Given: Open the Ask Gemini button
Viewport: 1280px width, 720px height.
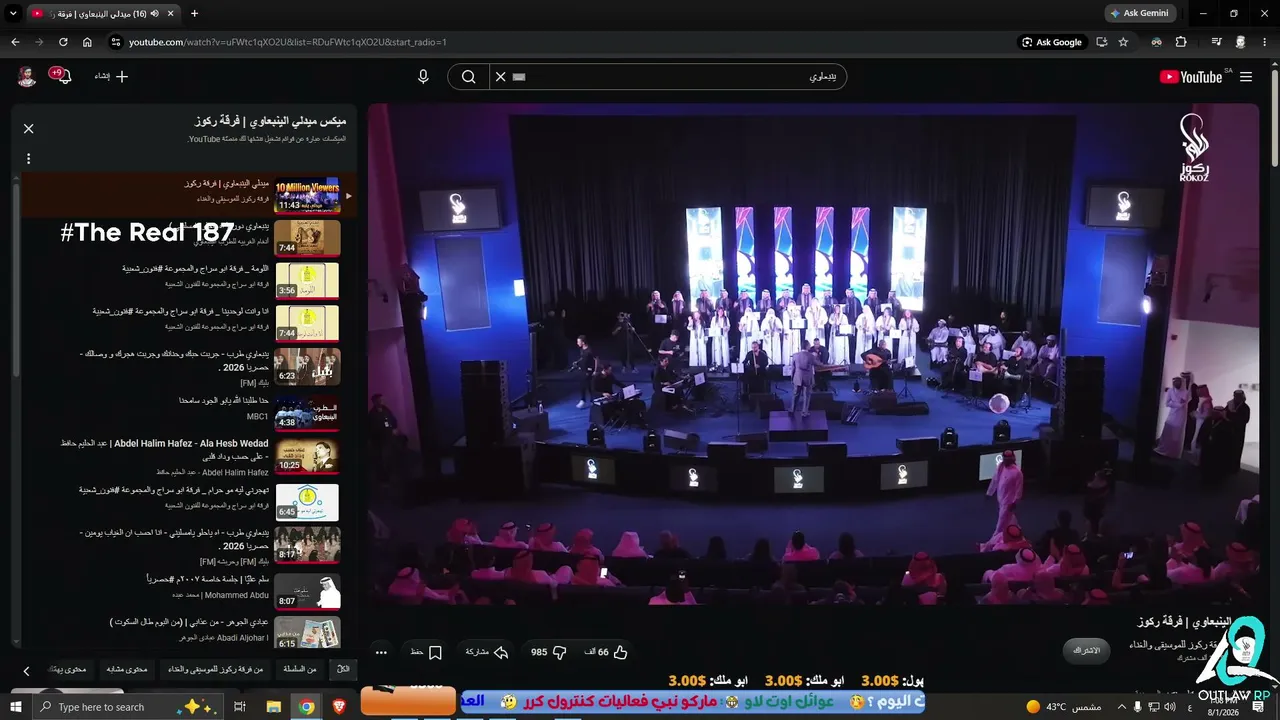Looking at the screenshot, I should click(1140, 14).
